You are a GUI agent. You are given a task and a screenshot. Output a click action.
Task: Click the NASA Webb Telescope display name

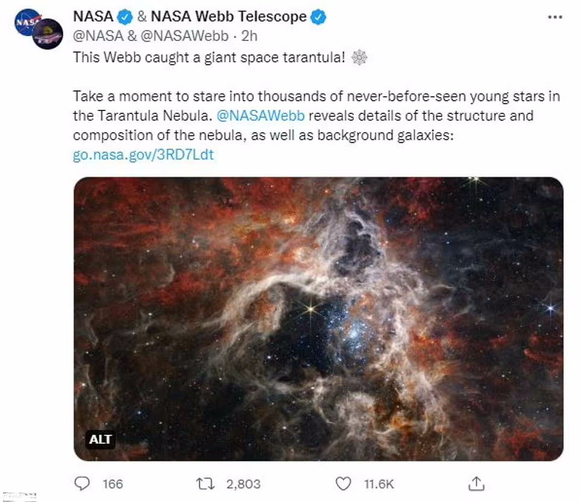tap(229, 17)
